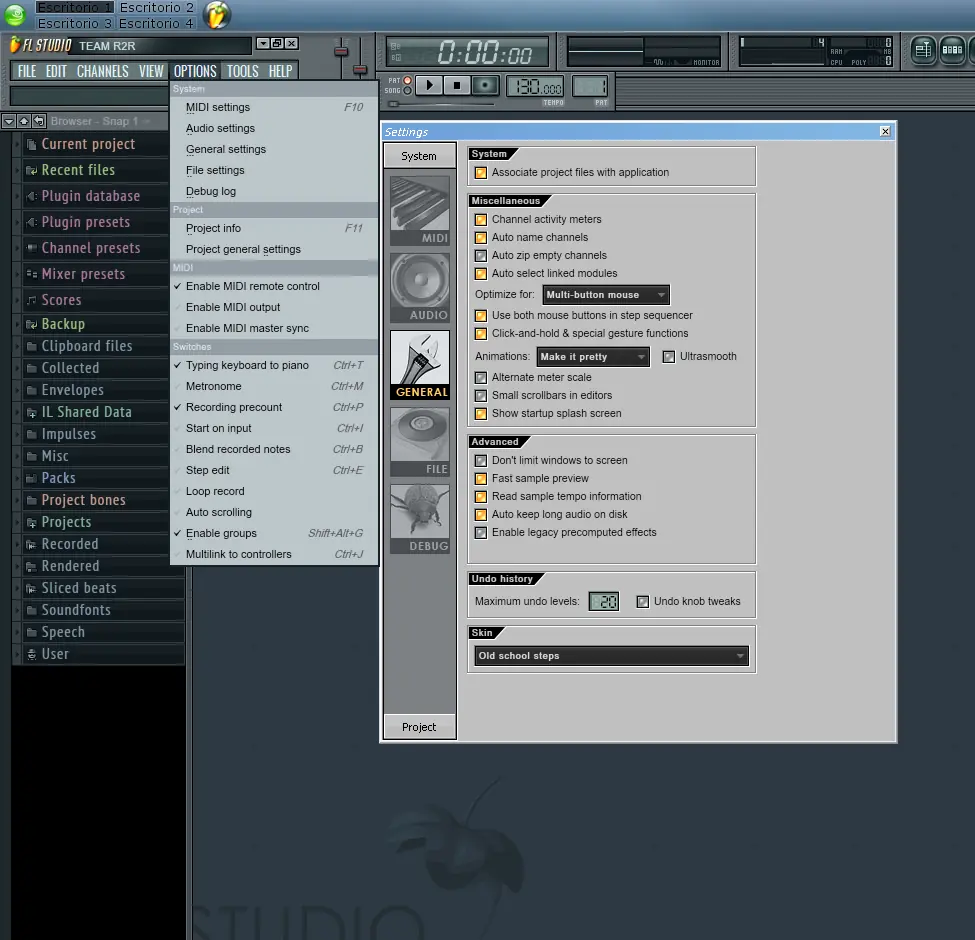Click the Sliced beats folder icon
Image resolution: width=975 pixels, height=940 pixels.
click(x=31, y=588)
